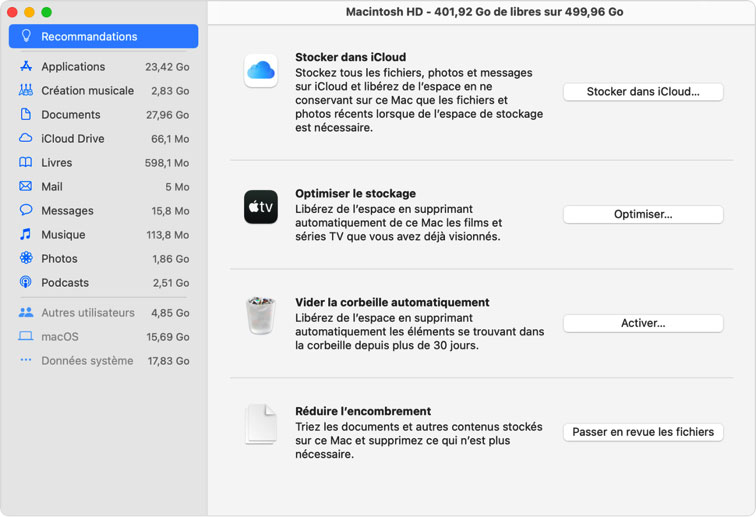Open the Livres category

click(103, 163)
